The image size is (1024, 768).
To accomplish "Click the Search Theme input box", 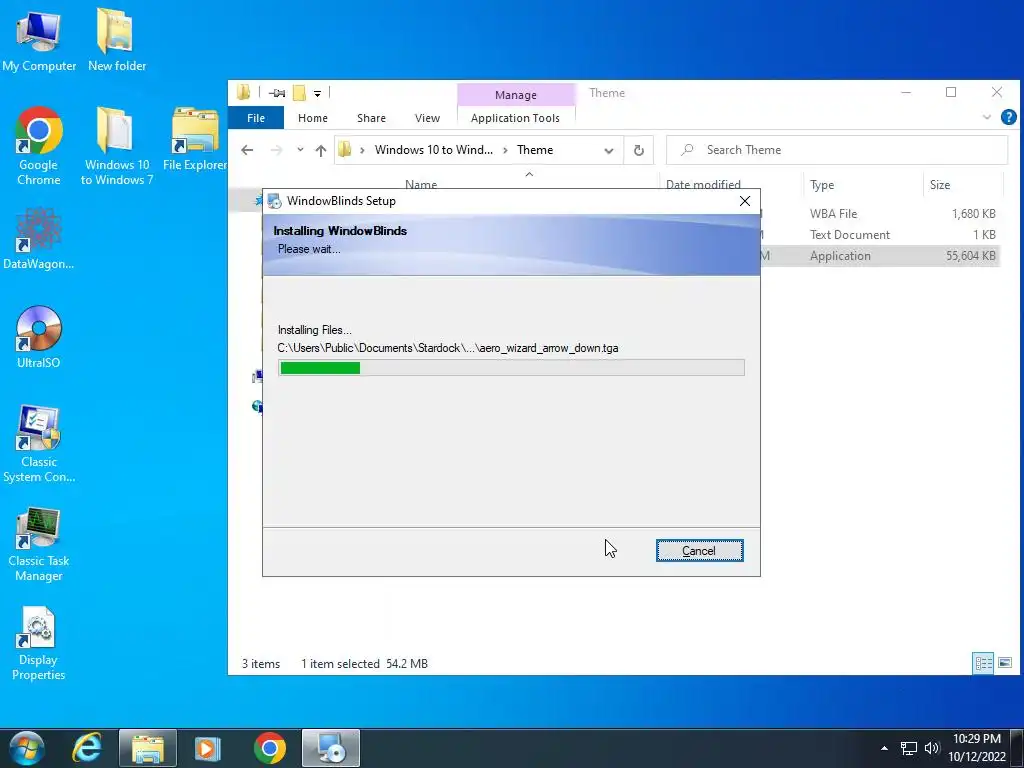I will click(837, 150).
